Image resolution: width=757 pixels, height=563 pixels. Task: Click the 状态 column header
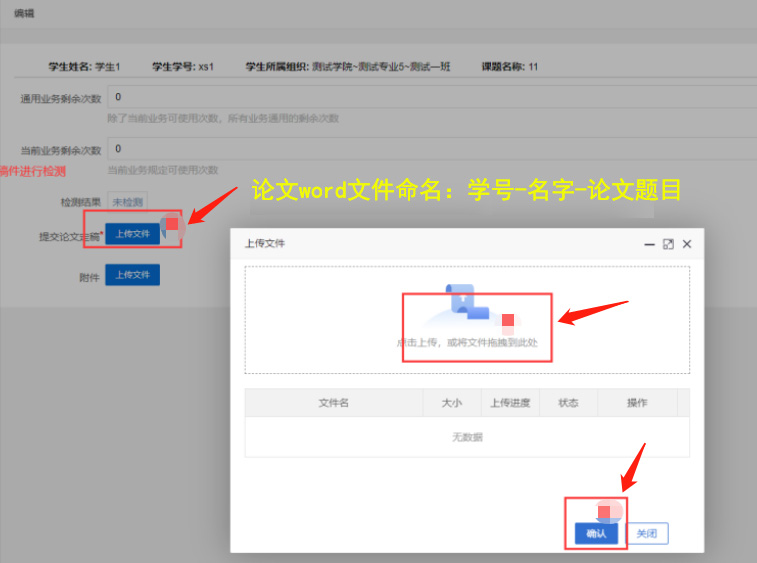point(569,403)
